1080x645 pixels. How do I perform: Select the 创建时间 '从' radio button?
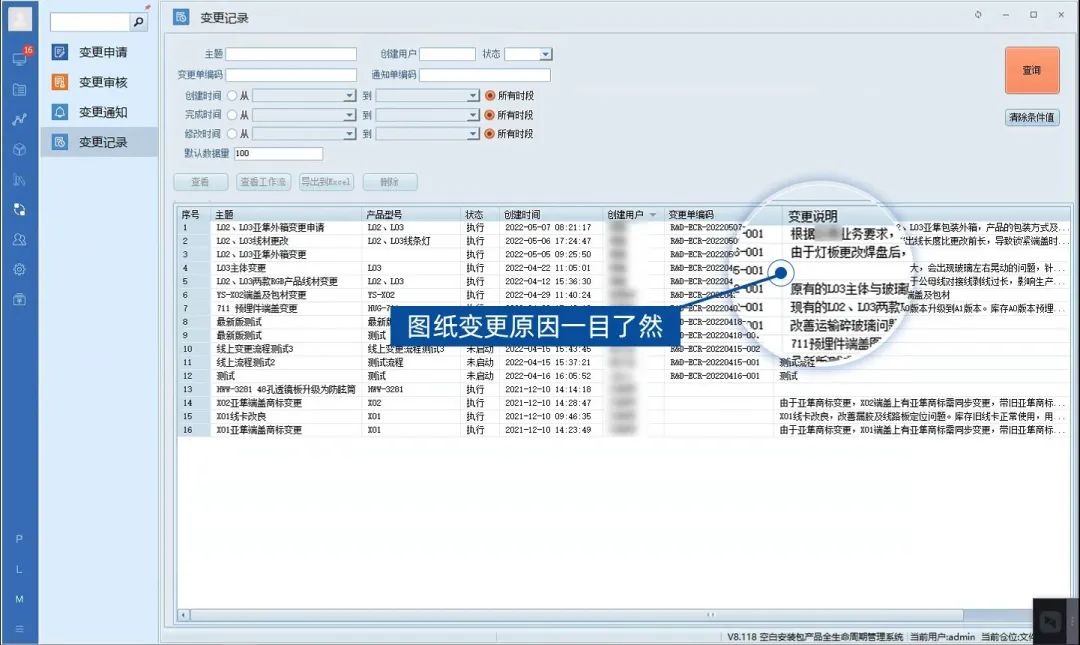(x=232, y=96)
